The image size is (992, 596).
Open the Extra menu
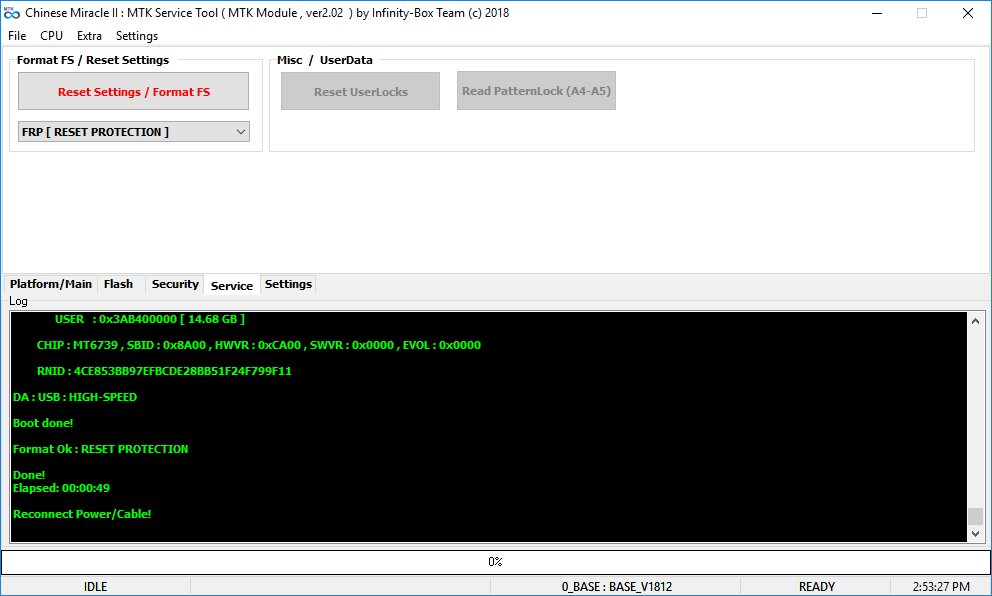coord(89,36)
